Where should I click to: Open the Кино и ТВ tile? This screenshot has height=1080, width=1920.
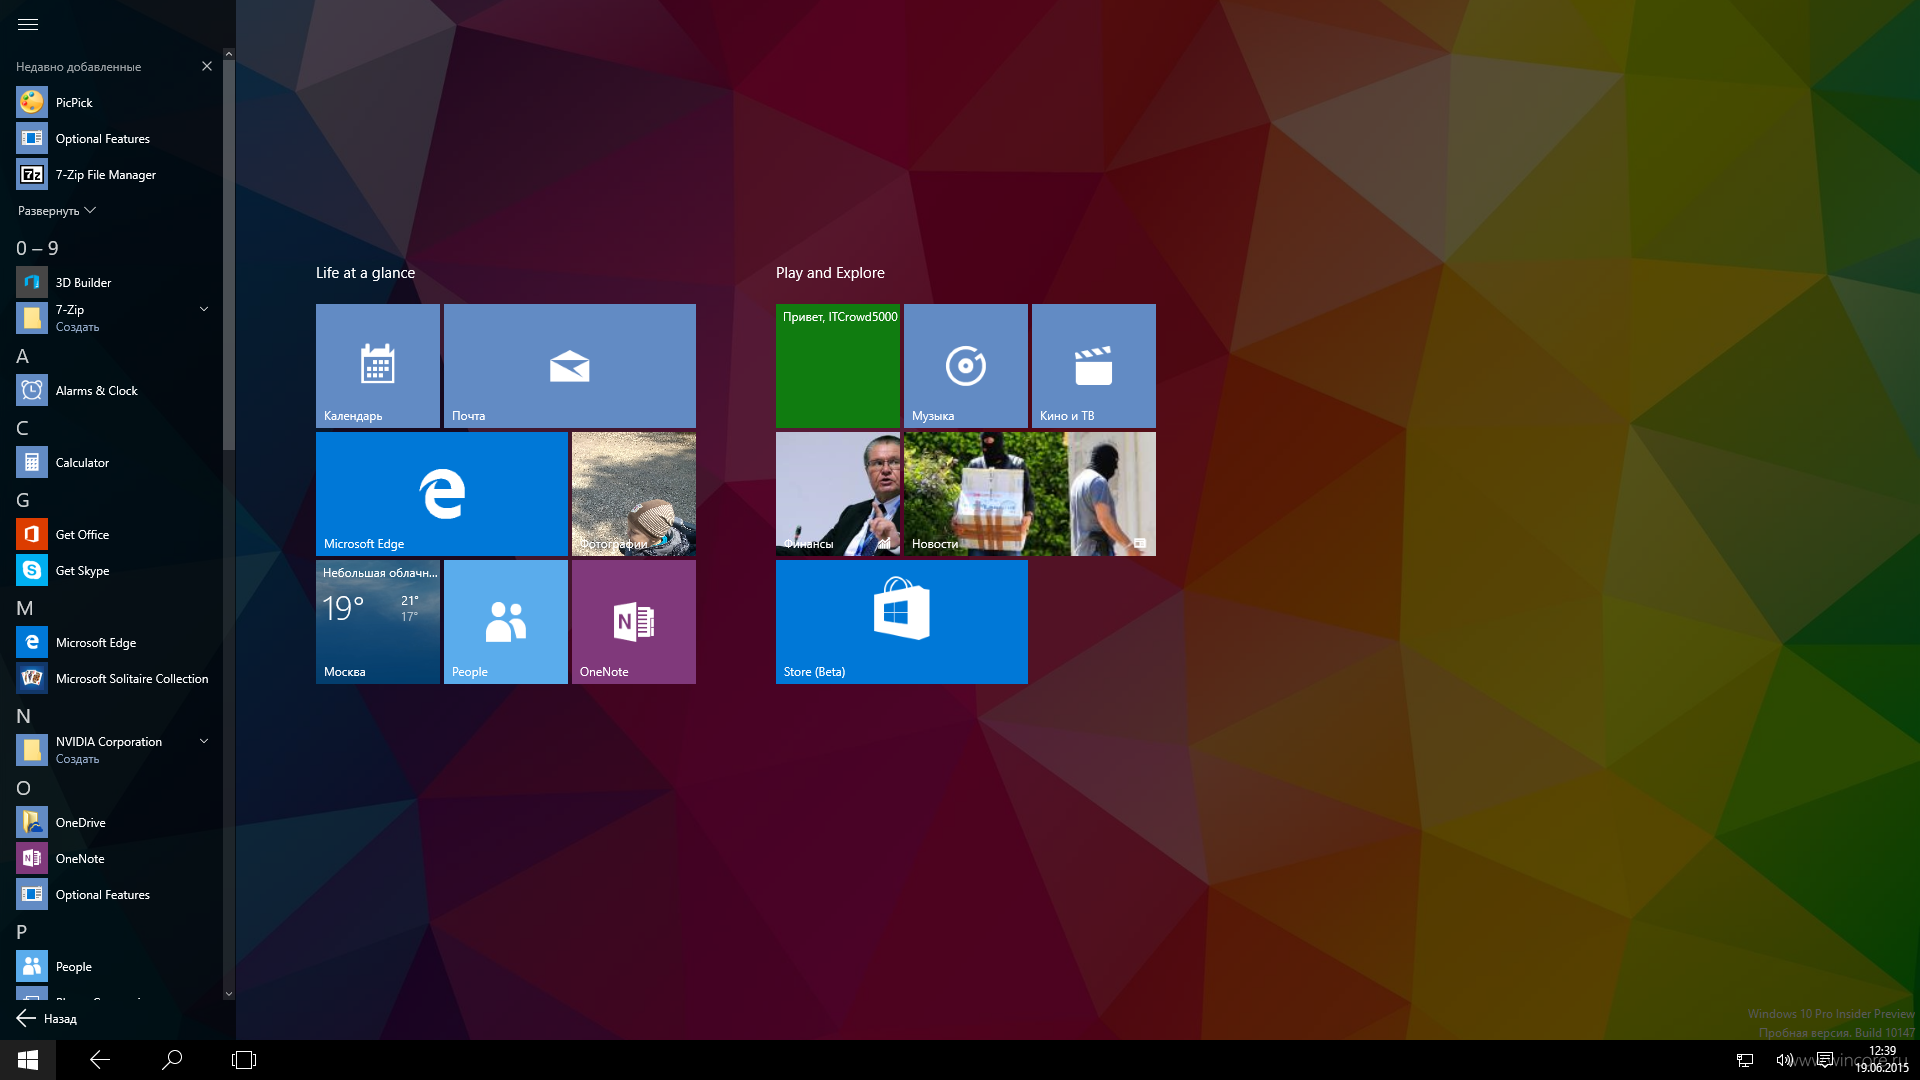point(1094,366)
